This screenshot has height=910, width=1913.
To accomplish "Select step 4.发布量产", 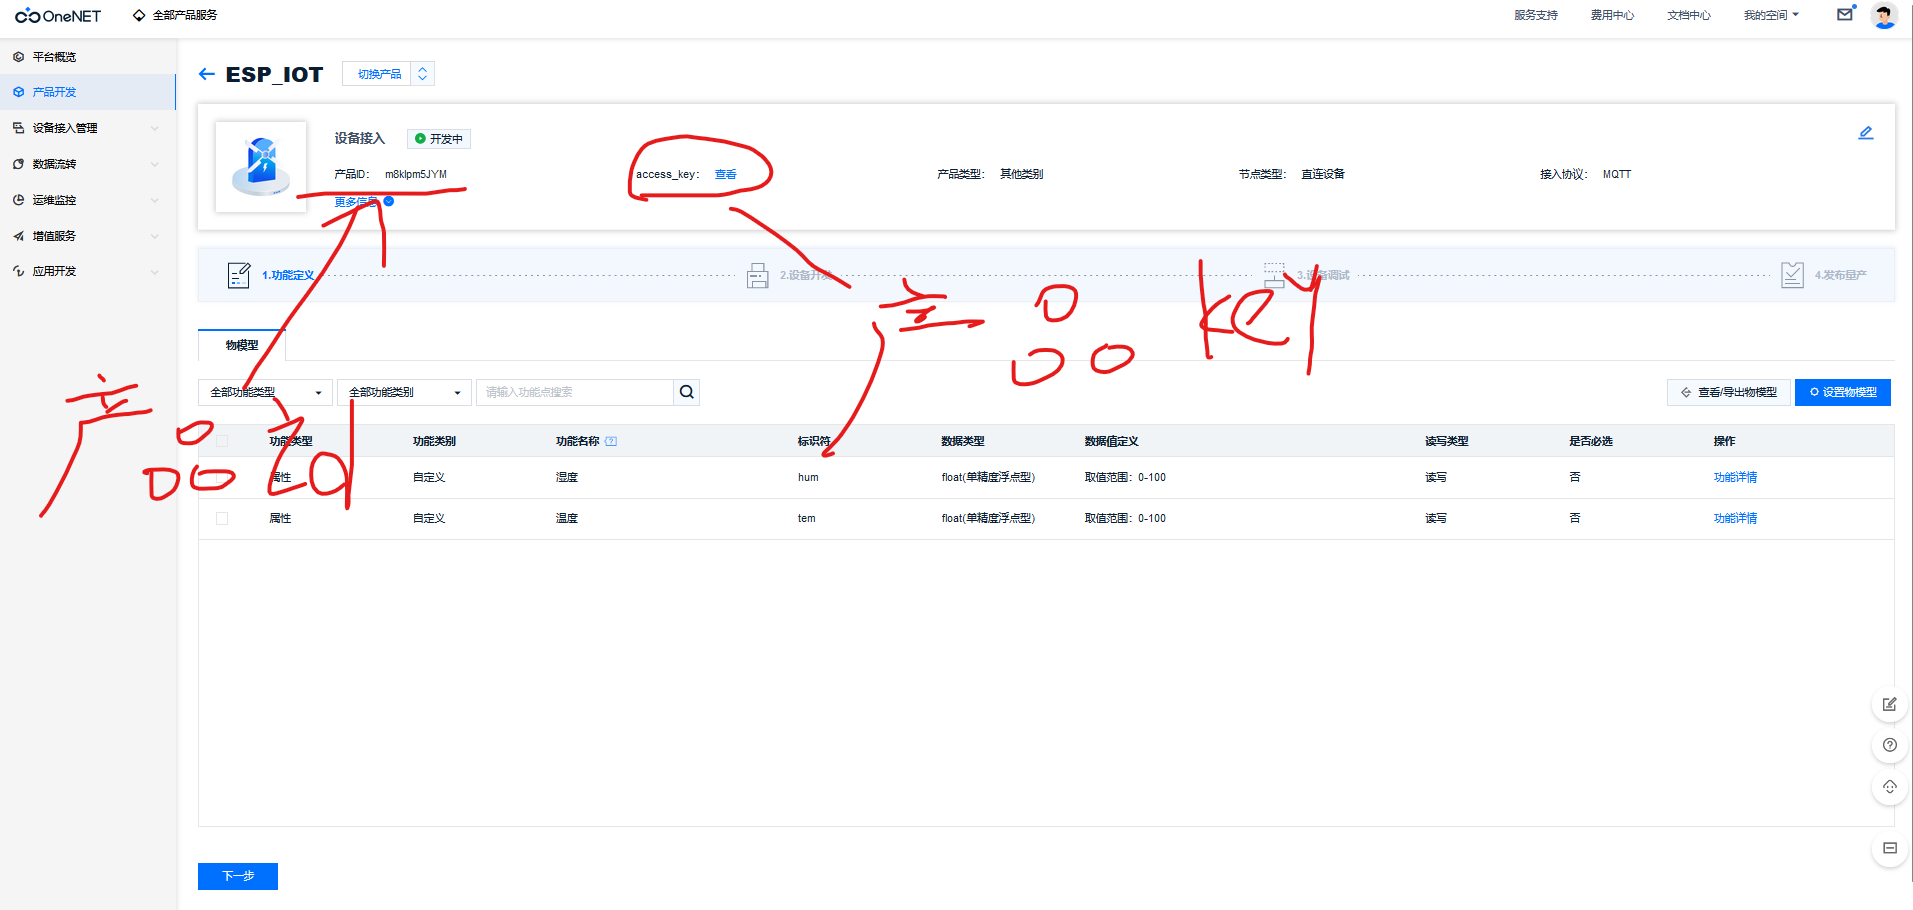I will coord(1841,275).
